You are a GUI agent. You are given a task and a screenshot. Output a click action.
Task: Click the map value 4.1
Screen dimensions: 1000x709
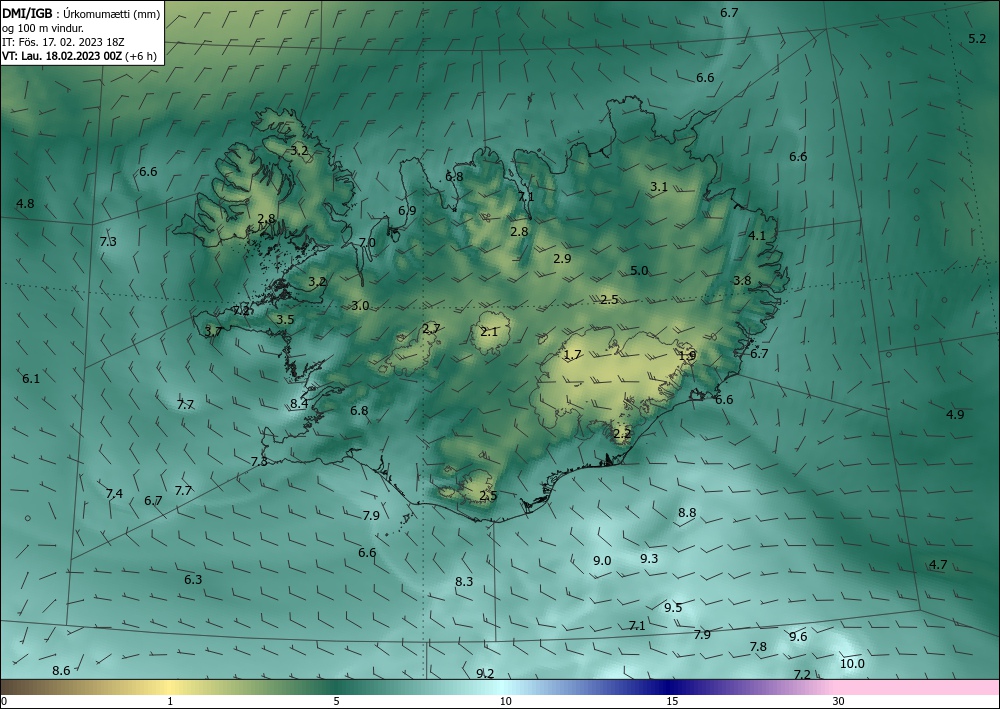click(756, 235)
